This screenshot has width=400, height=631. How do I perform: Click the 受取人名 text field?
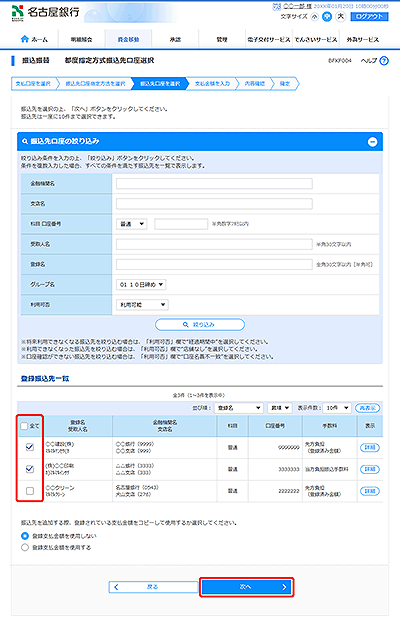[x=214, y=244]
